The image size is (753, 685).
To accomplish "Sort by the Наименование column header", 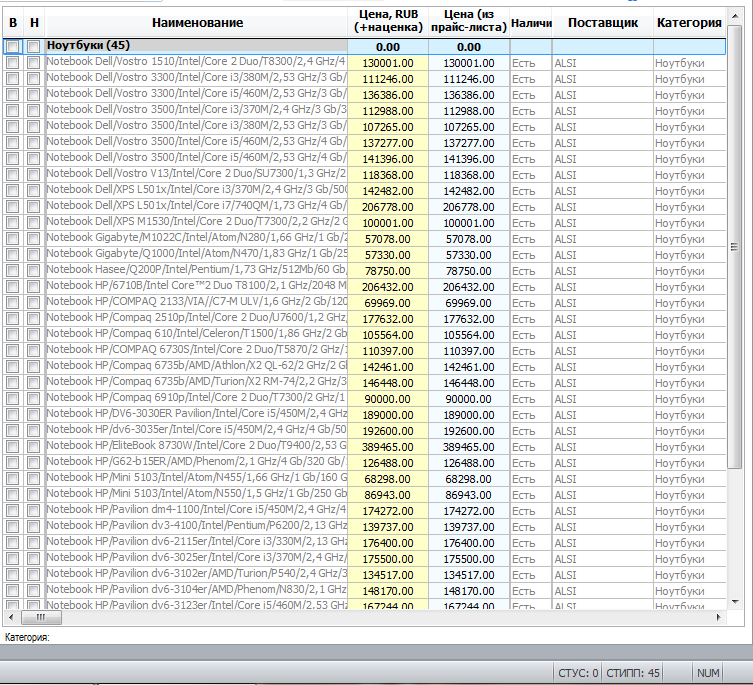I will [x=197, y=23].
